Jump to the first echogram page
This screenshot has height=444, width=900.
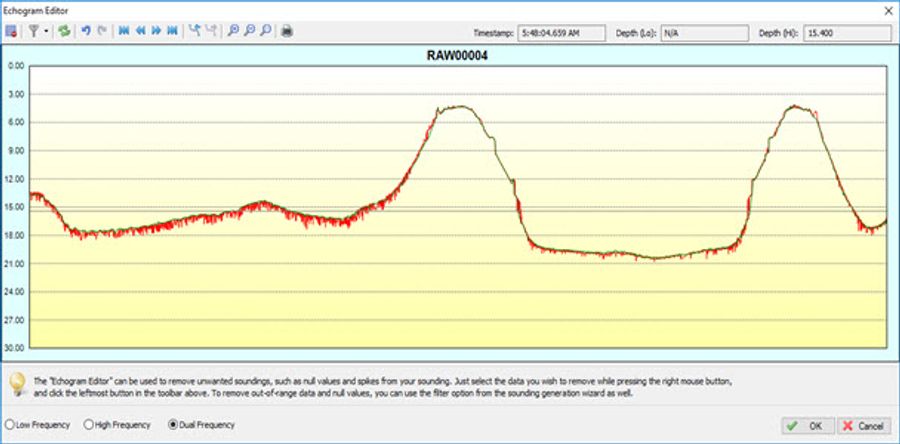point(123,31)
